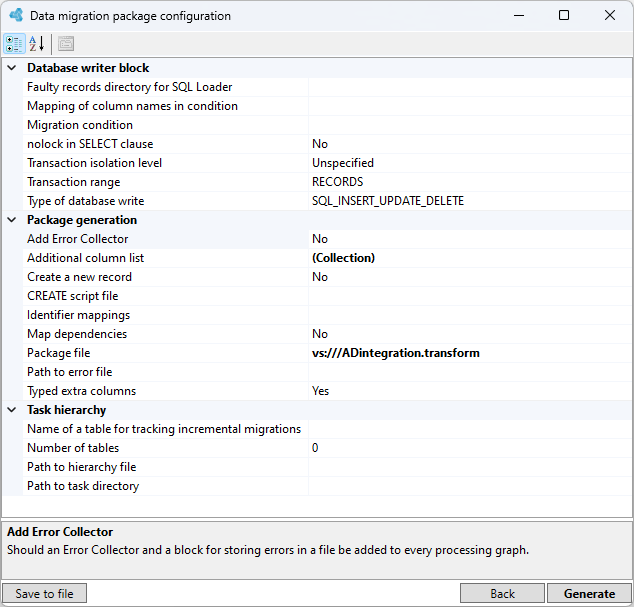Click Yes value for Typed extra columns
The image size is (634, 607).
coord(470,391)
